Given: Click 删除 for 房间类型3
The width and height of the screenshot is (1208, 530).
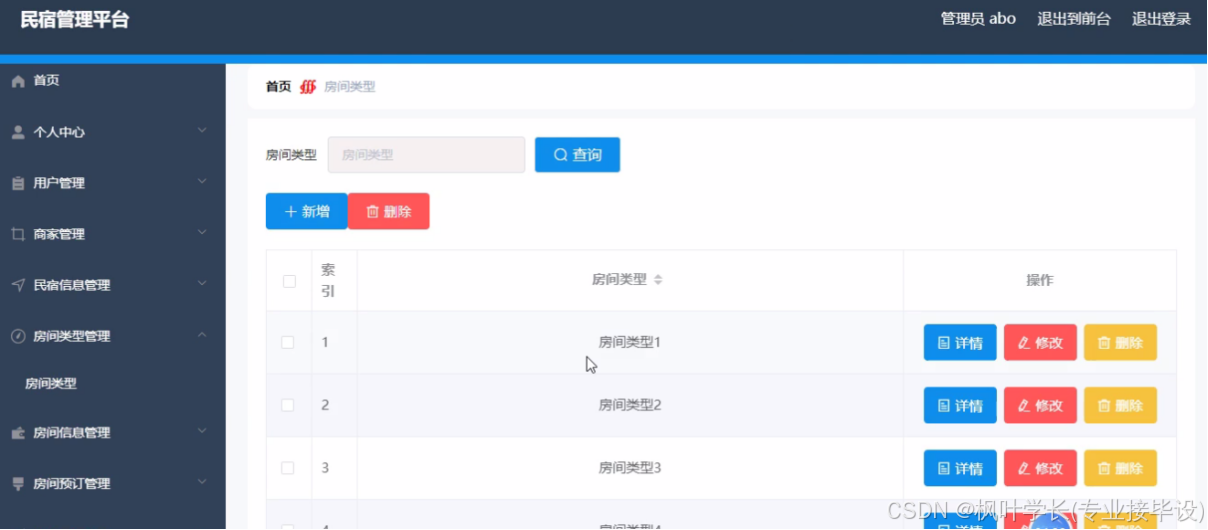Looking at the screenshot, I should 1120,468.
